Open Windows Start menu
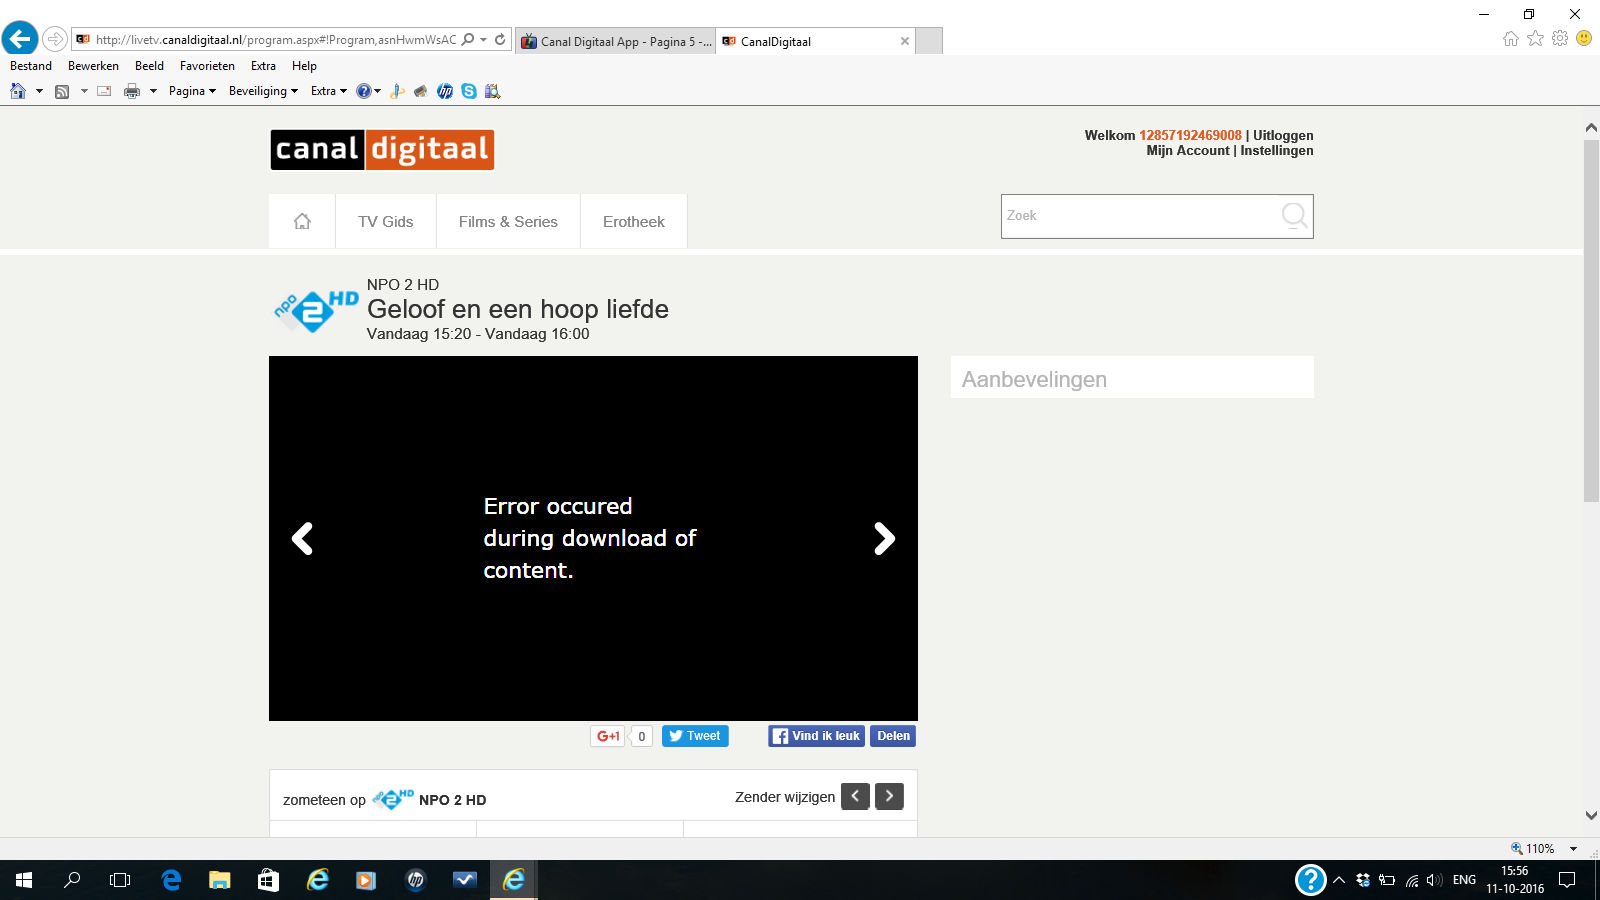The image size is (1600, 900). click(x=24, y=880)
